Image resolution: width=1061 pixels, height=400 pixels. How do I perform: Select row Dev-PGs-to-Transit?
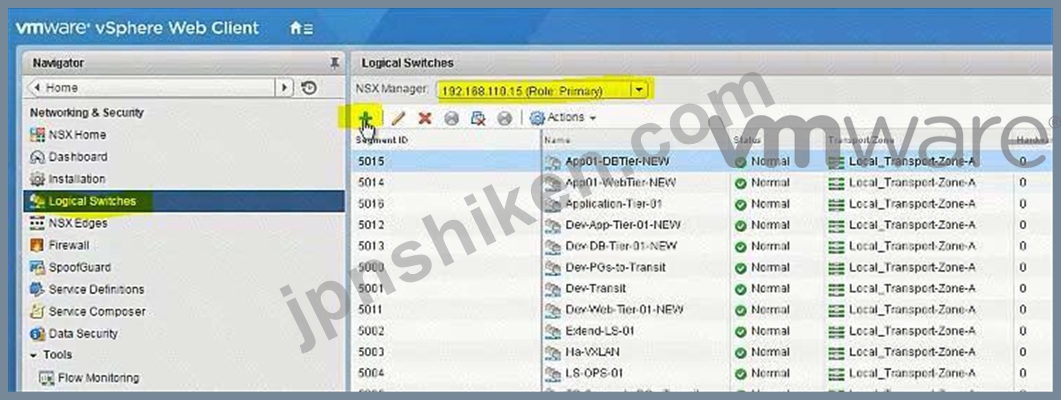point(701,267)
